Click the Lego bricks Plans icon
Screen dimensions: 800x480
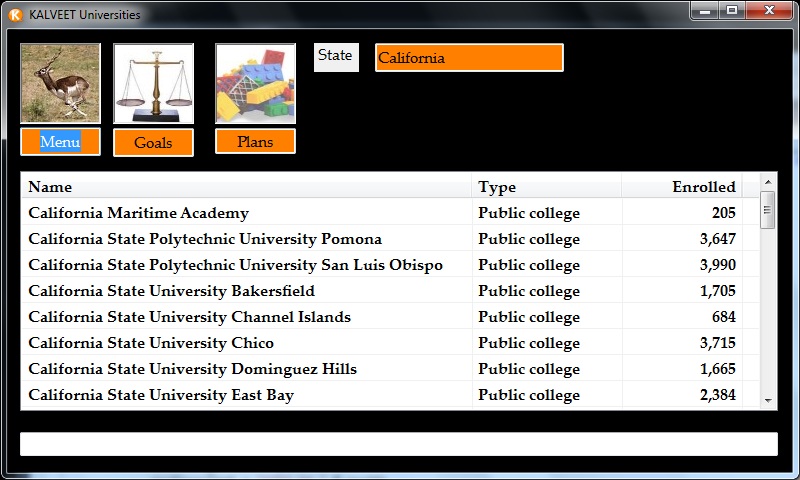coord(255,83)
